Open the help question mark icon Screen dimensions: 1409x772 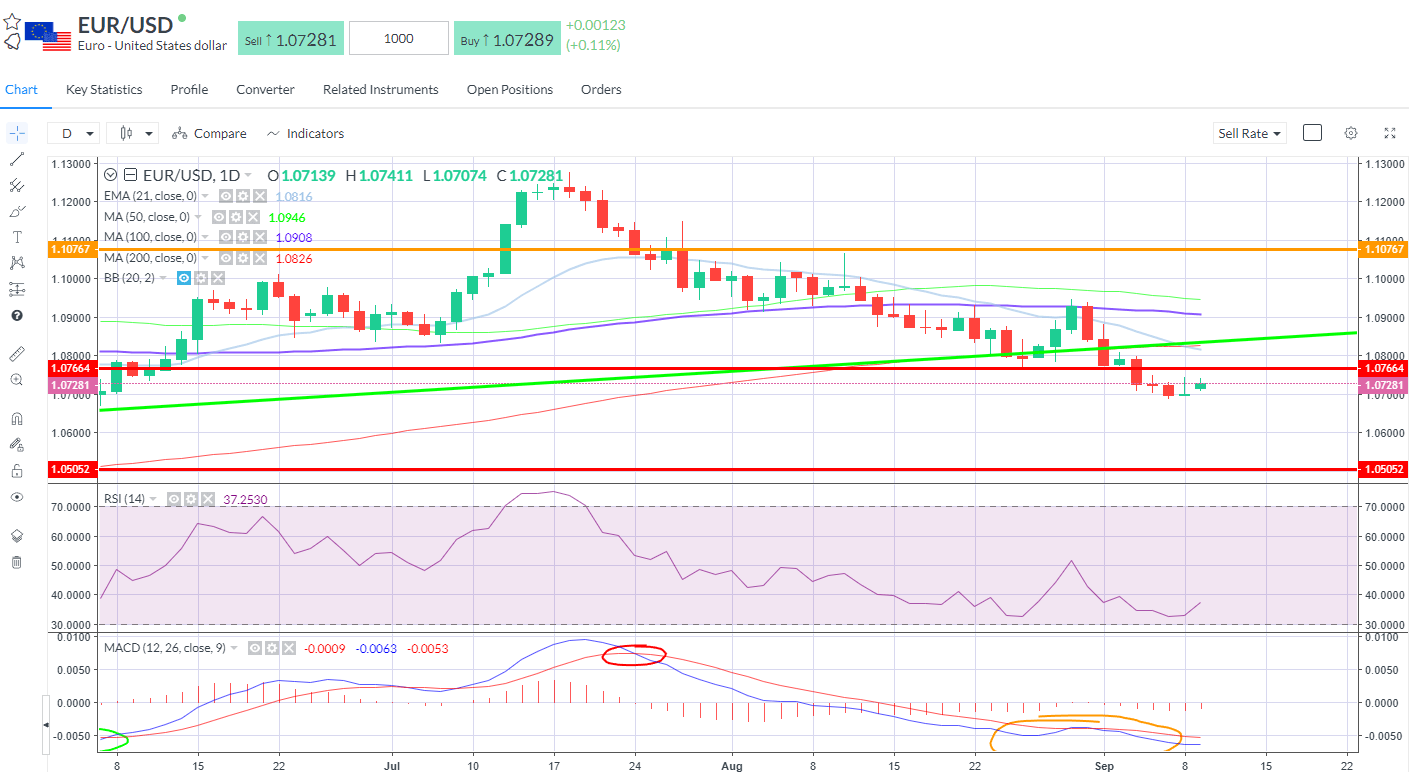pyautogui.click(x=17, y=315)
